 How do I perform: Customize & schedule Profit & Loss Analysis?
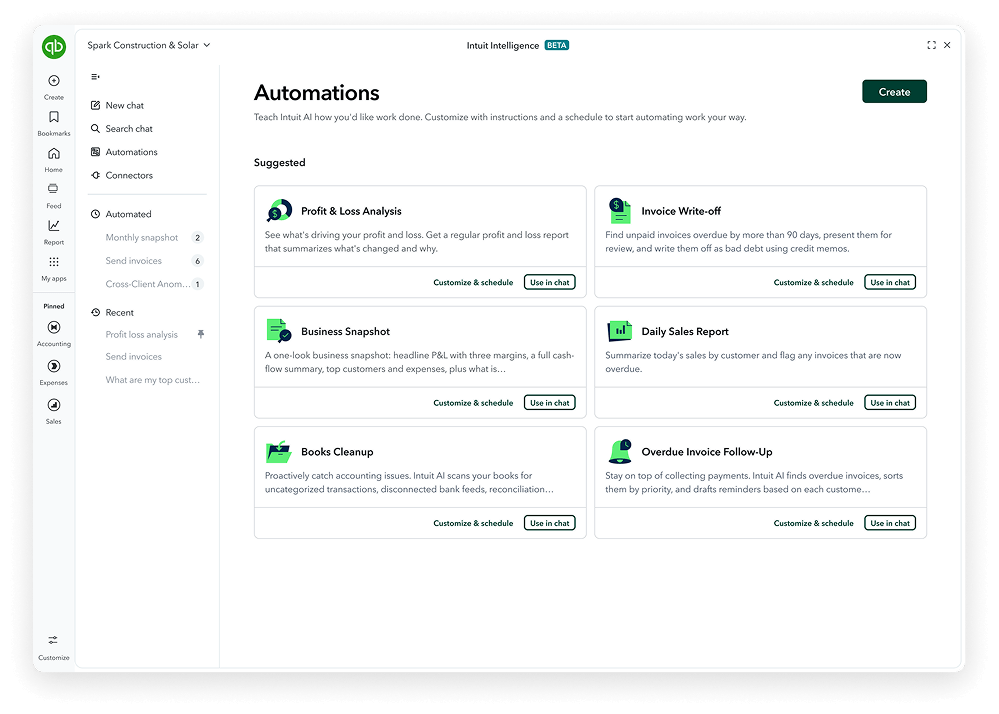pos(473,282)
